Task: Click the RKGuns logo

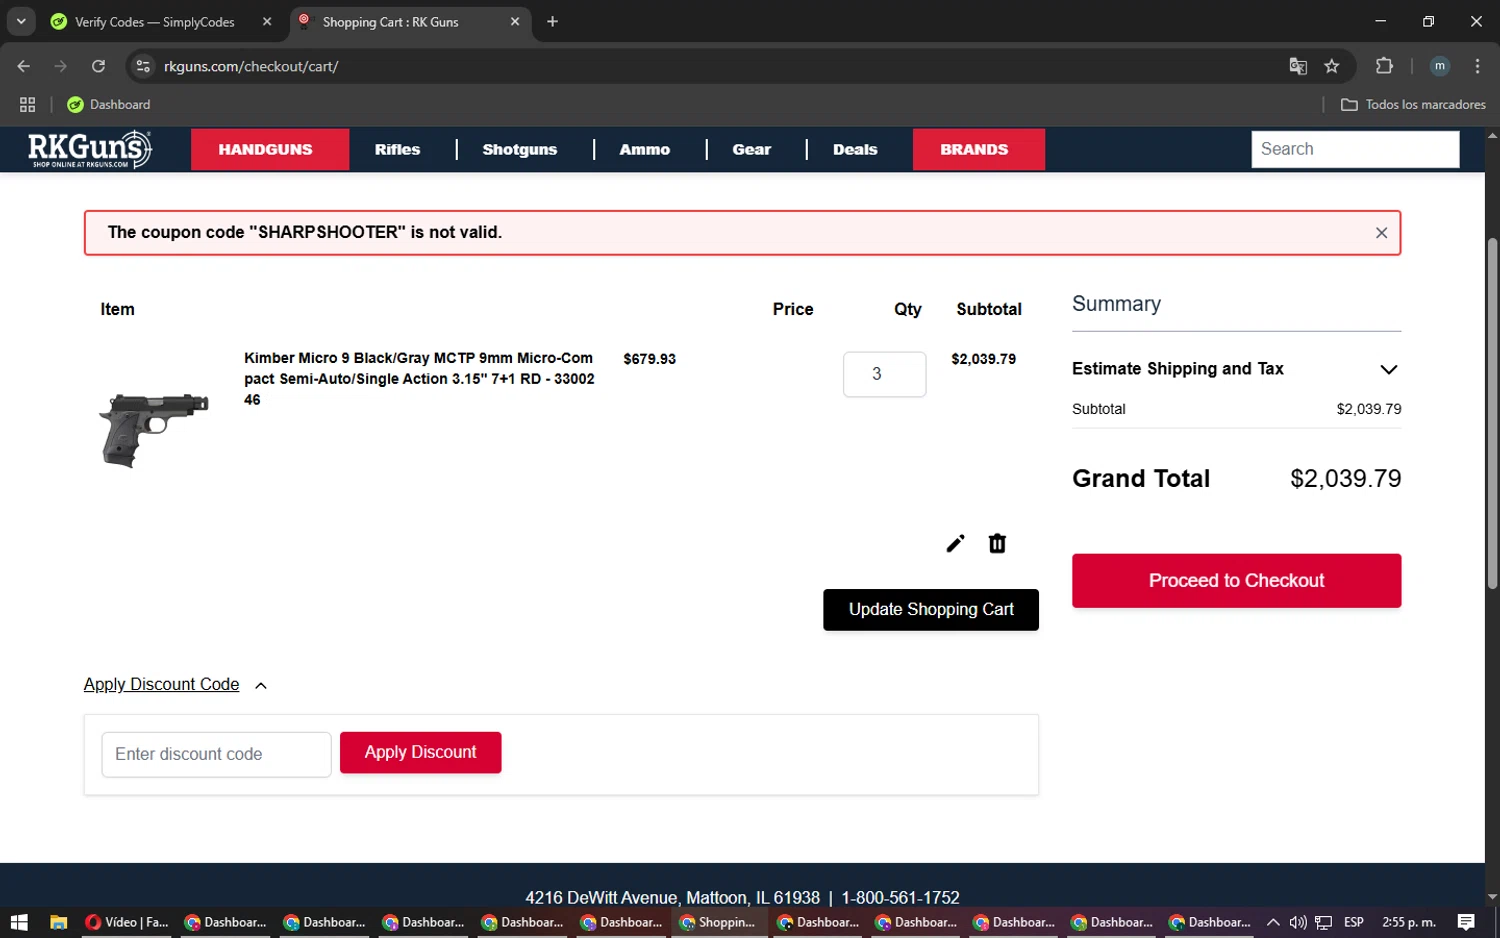Action: point(90,149)
